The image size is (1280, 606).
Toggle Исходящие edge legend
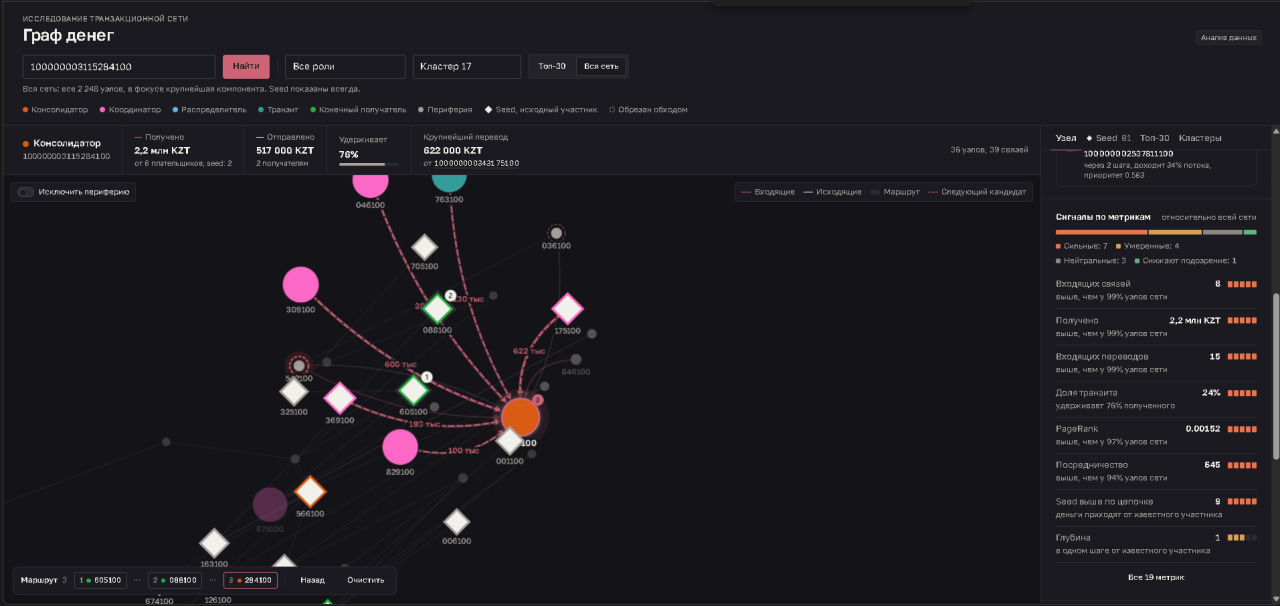click(x=833, y=192)
